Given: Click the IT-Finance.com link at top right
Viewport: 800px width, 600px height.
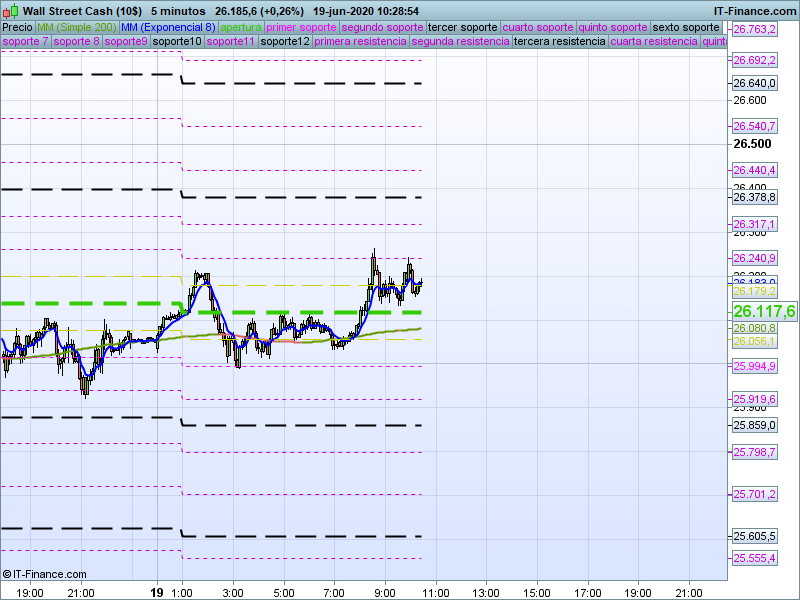Looking at the screenshot, I should 754,10.
